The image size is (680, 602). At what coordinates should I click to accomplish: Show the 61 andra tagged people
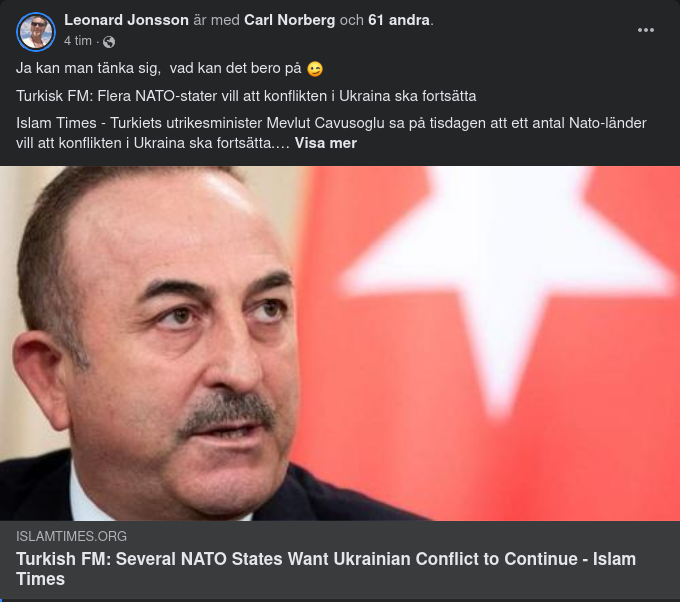(x=399, y=20)
